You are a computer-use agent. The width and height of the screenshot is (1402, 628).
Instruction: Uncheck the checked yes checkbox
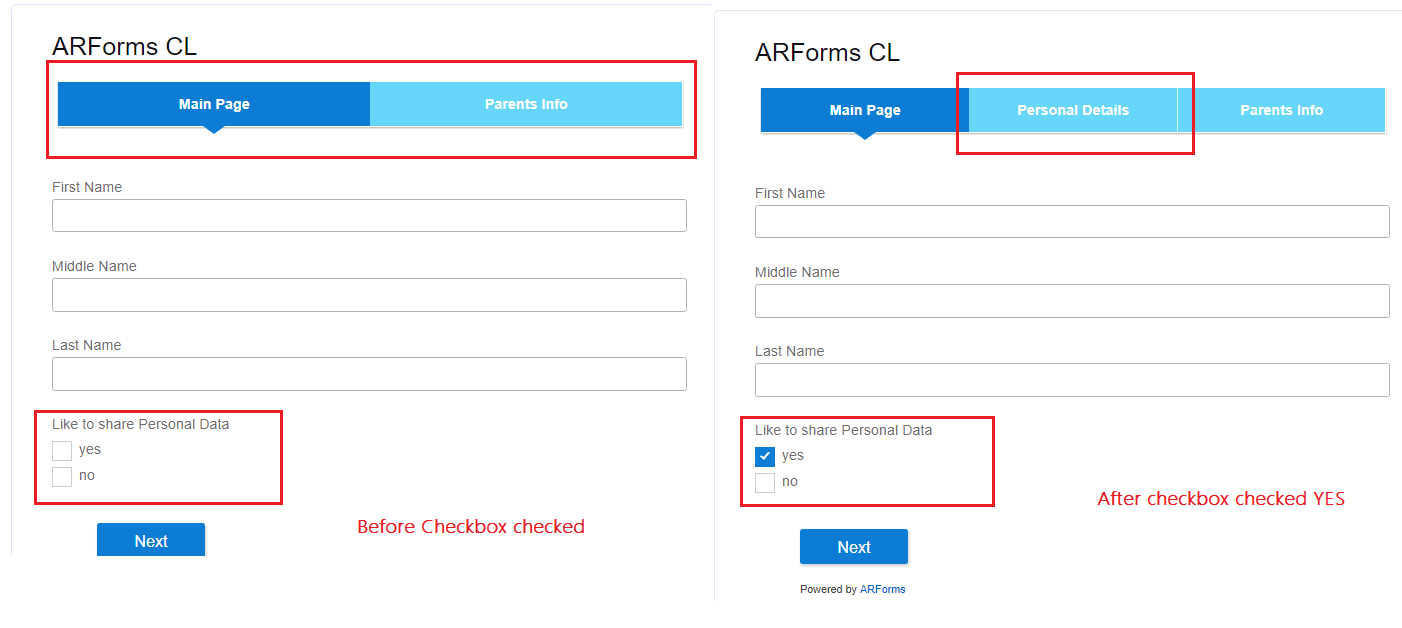(x=765, y=456)
